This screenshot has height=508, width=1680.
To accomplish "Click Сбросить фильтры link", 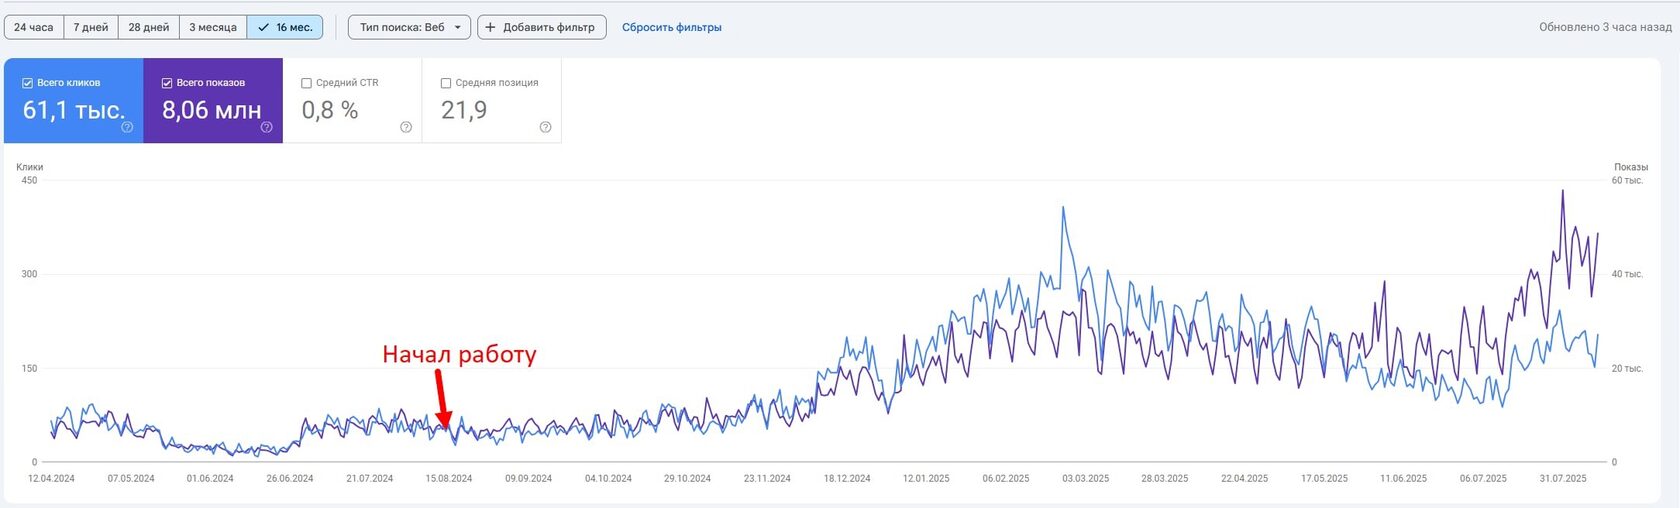I will pos(672,27).
